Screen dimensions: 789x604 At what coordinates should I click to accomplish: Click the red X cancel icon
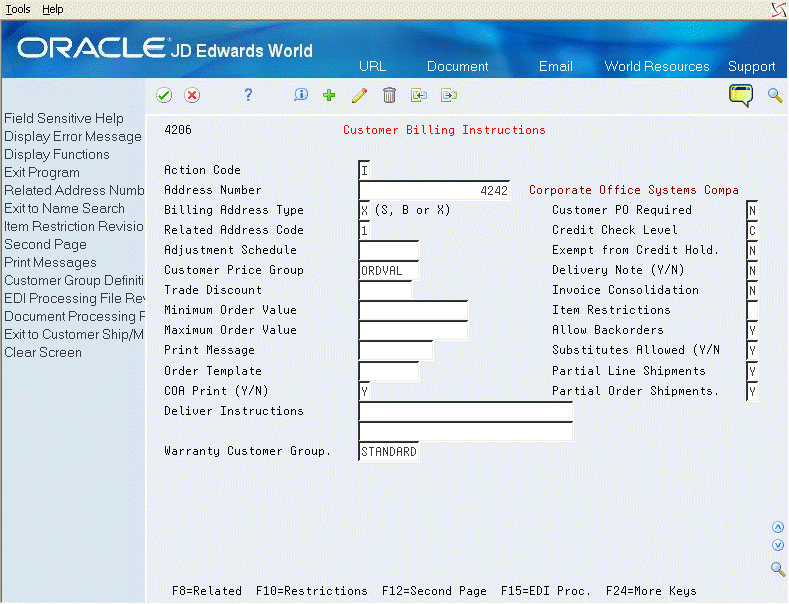pos(192,95)
